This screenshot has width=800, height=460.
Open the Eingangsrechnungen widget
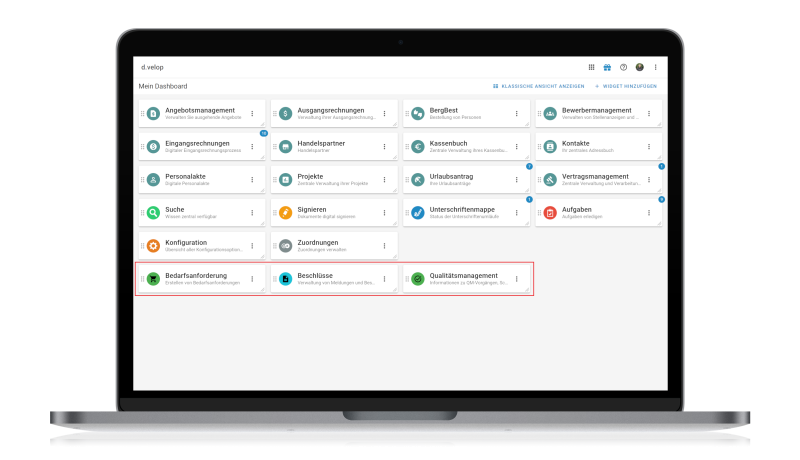[200, 146]
